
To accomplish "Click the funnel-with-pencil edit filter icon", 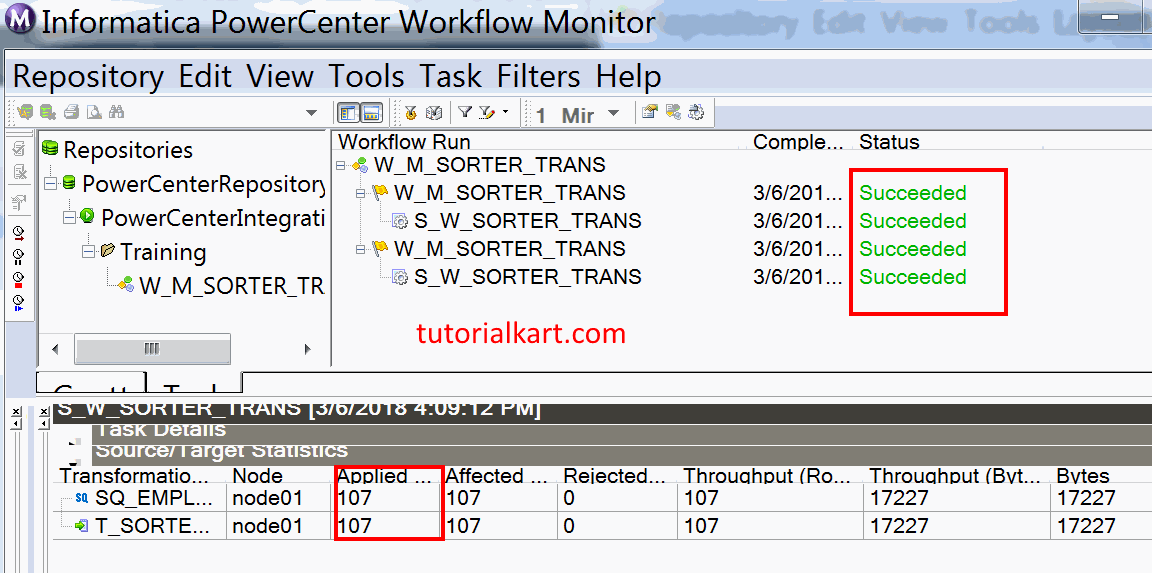I will [x=486, y=112].
